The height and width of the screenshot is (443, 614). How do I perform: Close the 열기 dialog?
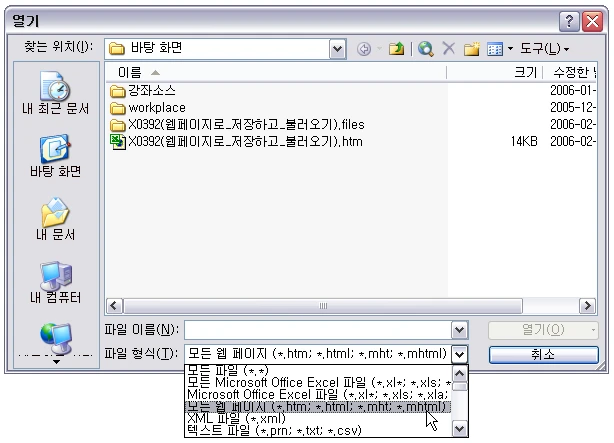pos(592,21)
